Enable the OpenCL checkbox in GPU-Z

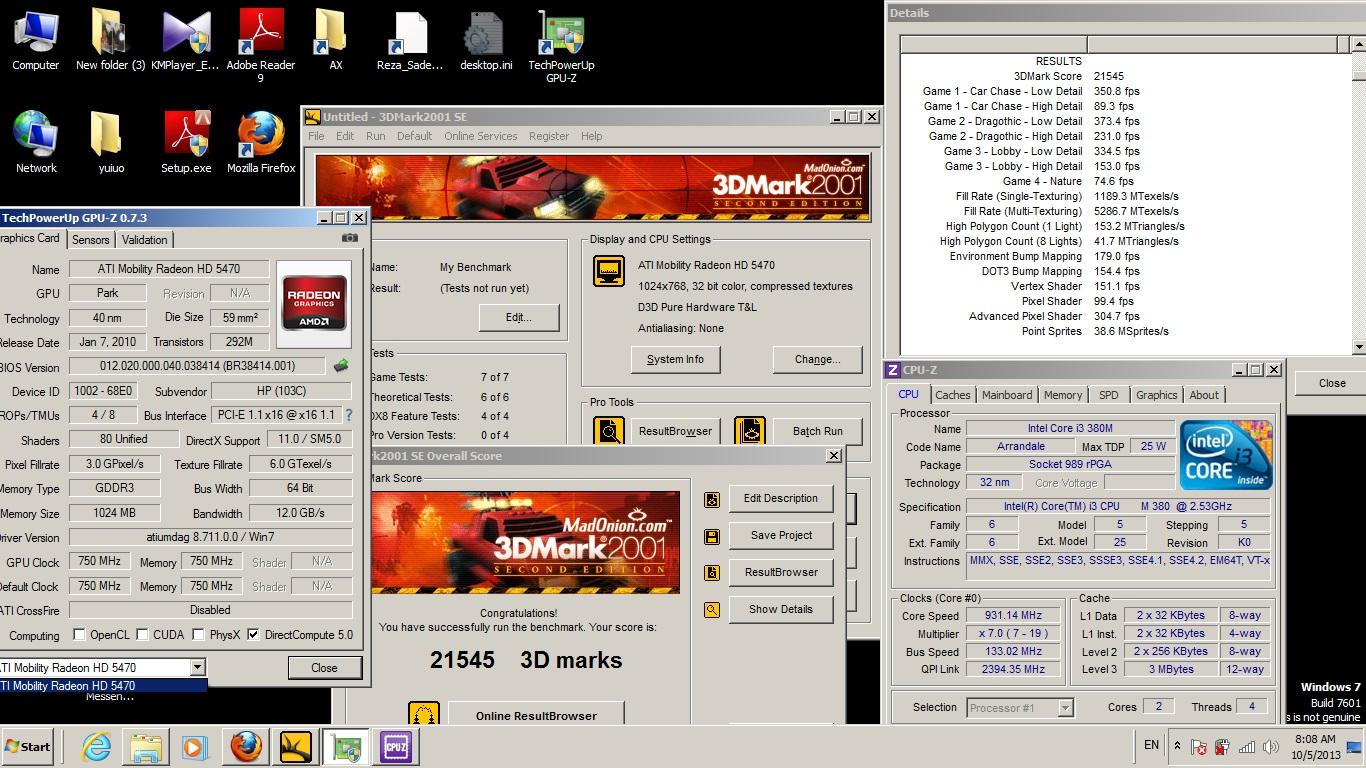tap(79, 635)
